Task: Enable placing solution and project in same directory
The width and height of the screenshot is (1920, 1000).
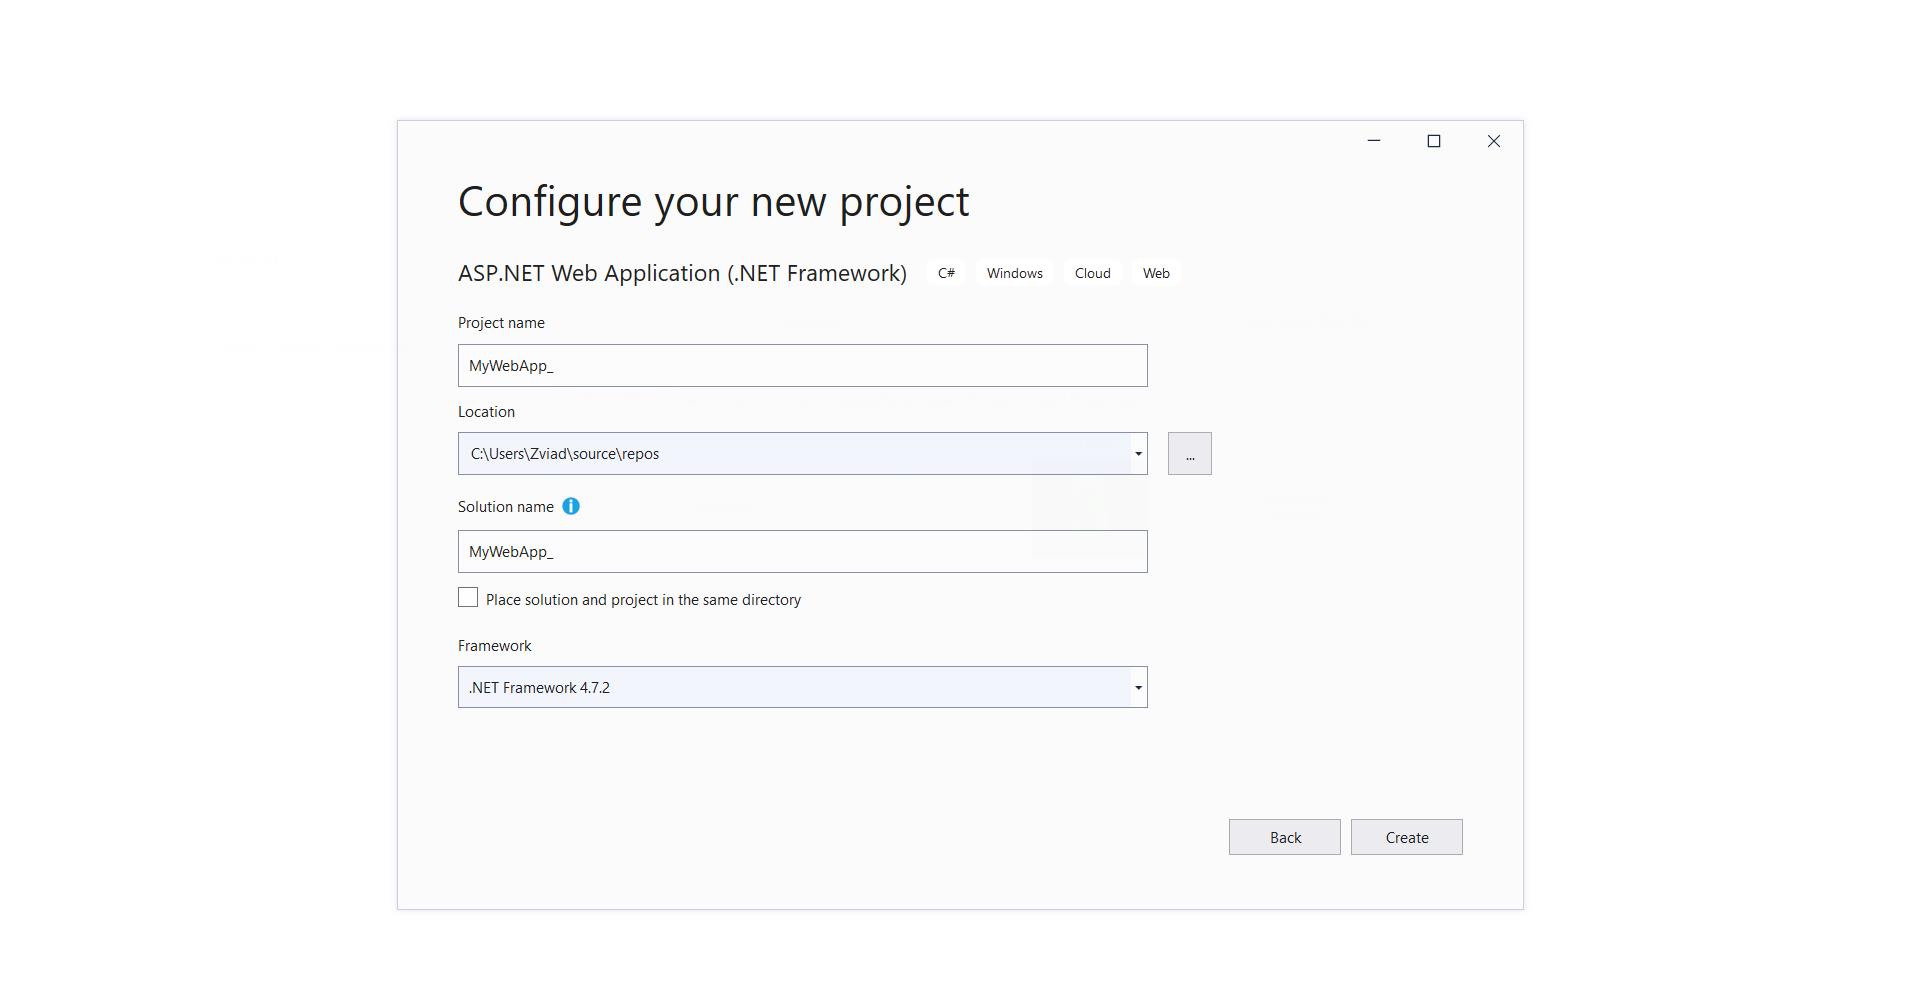Action: [x=468, y=598]
